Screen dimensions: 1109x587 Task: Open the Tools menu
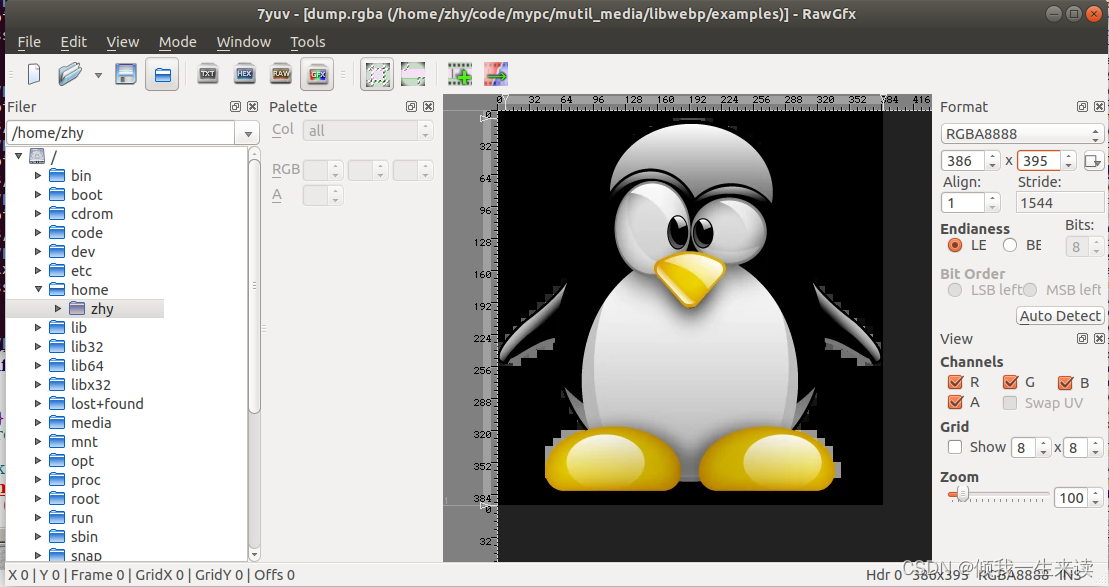[x=307, y=41]
